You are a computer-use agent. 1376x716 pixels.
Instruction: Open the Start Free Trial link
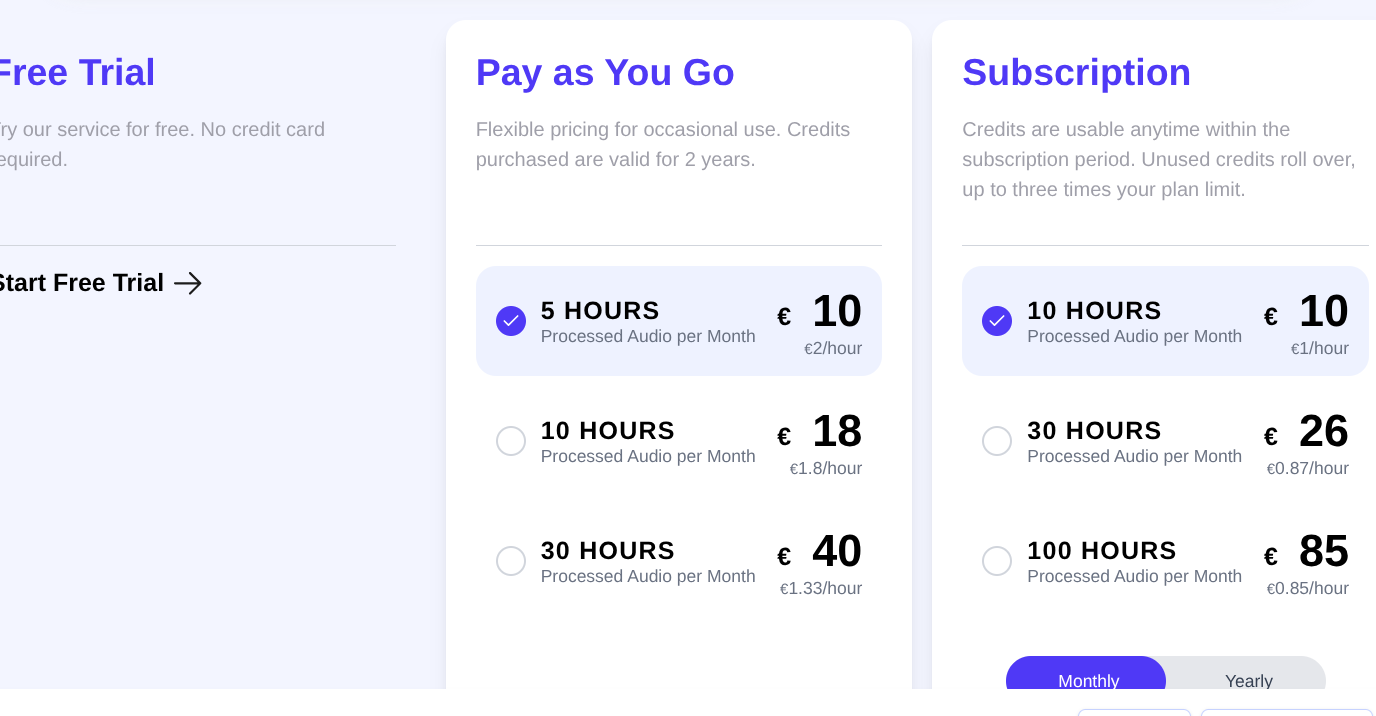click(80, 283)
